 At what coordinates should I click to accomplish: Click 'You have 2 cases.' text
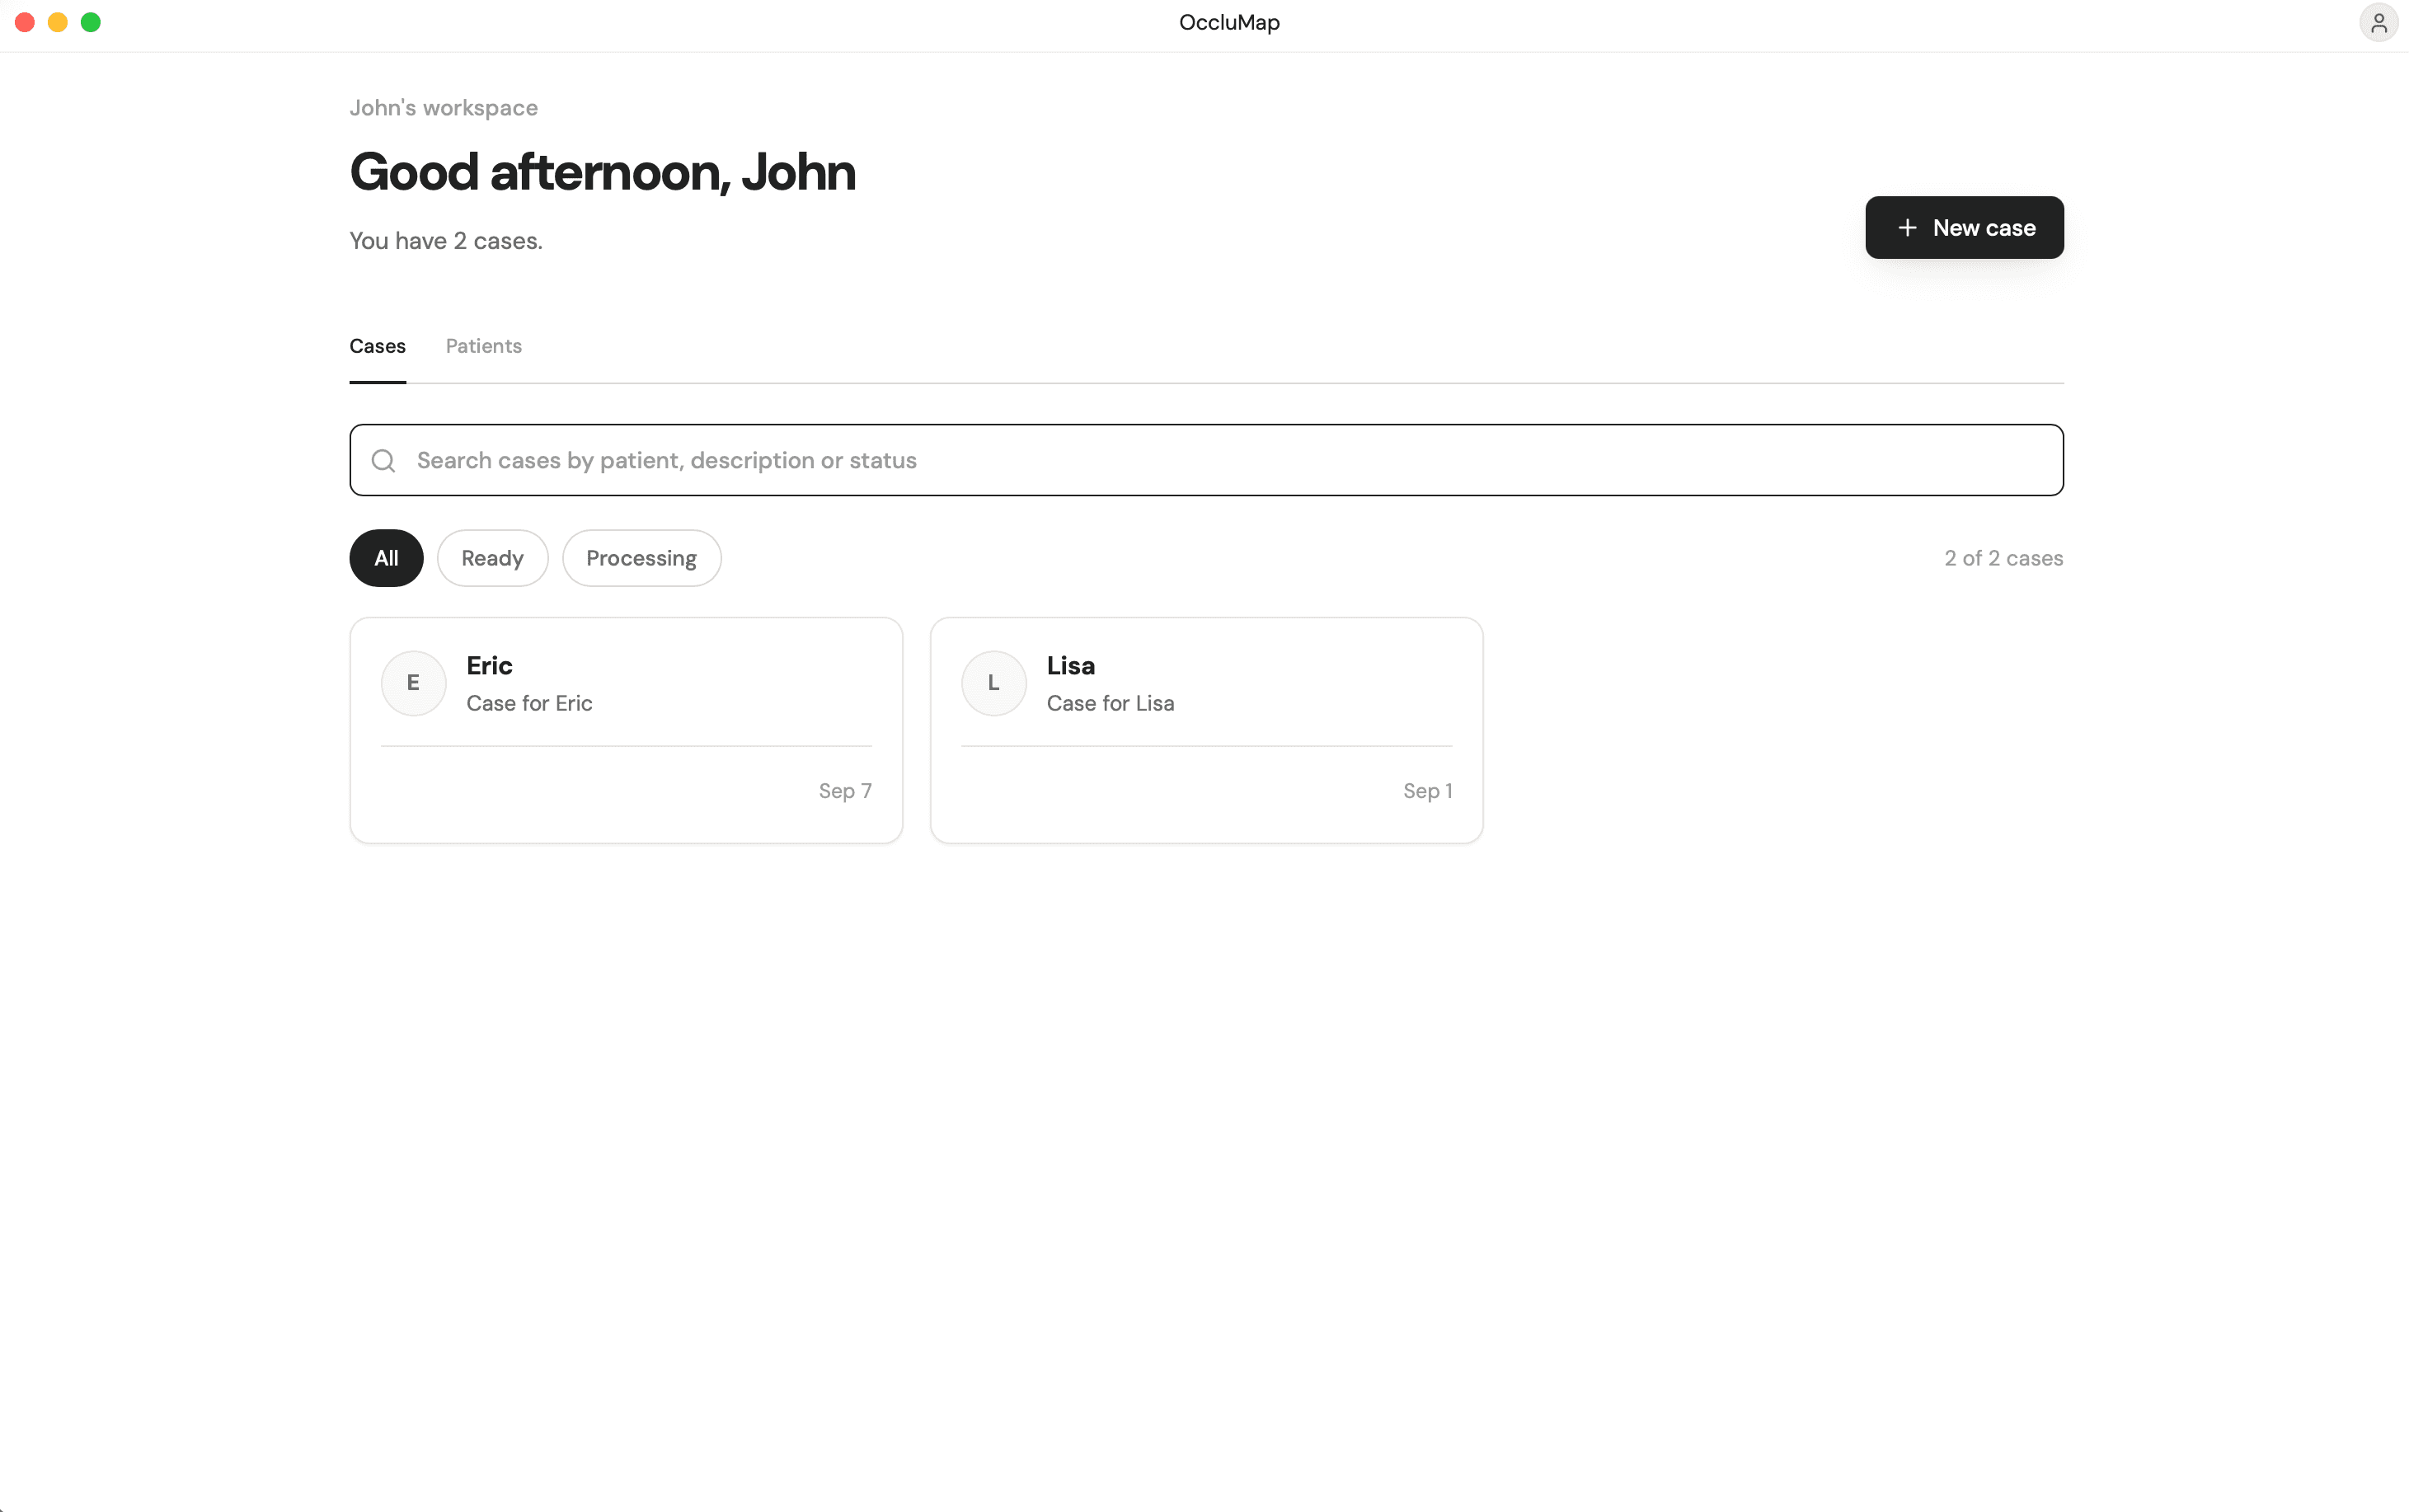[446, 241]
